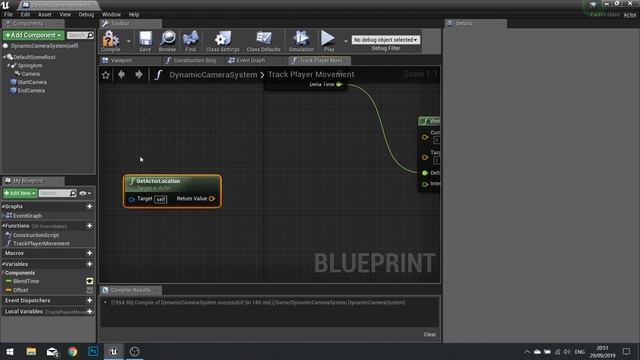Open TrackPlayerMovement function
This screenshot has height=360, width=640.
[x=41, y=244]
